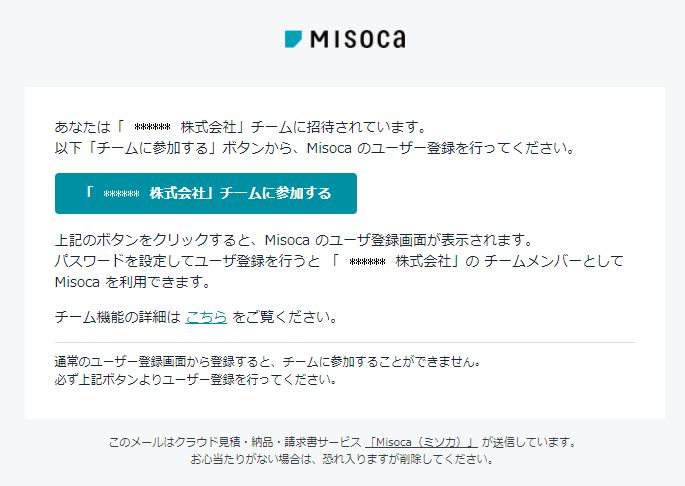Open the「Misoca（ミソカ）」footer link

pos(421,442)
